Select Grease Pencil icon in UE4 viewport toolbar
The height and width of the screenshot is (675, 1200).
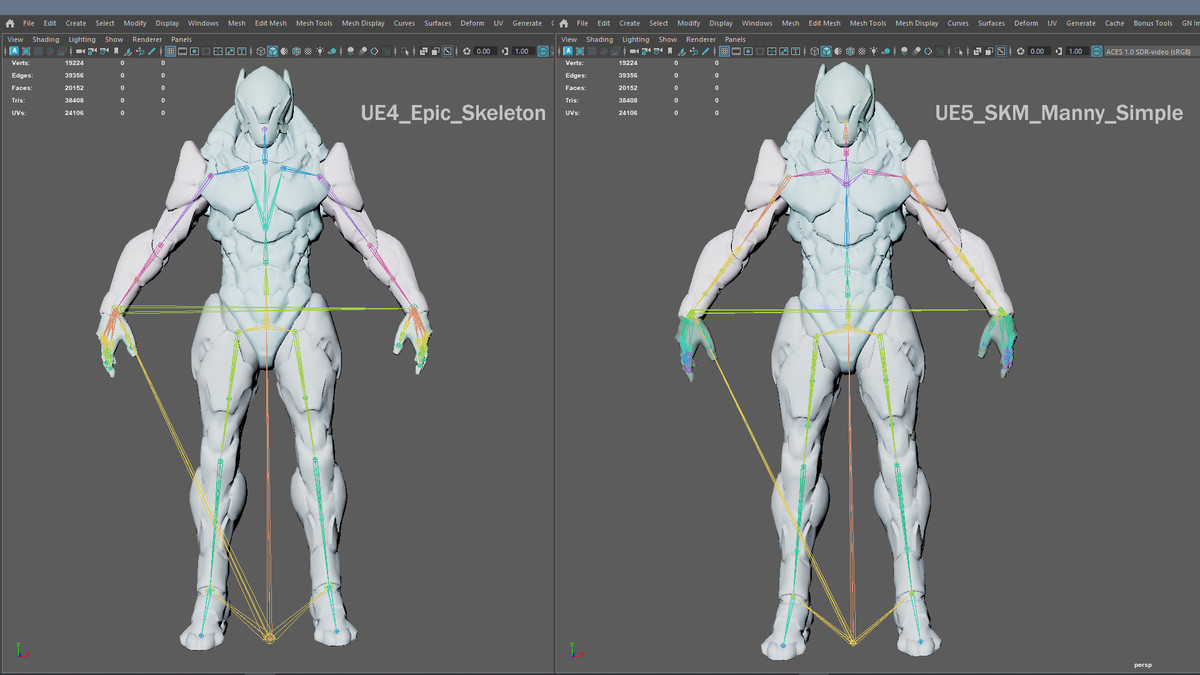click(152, 51)
